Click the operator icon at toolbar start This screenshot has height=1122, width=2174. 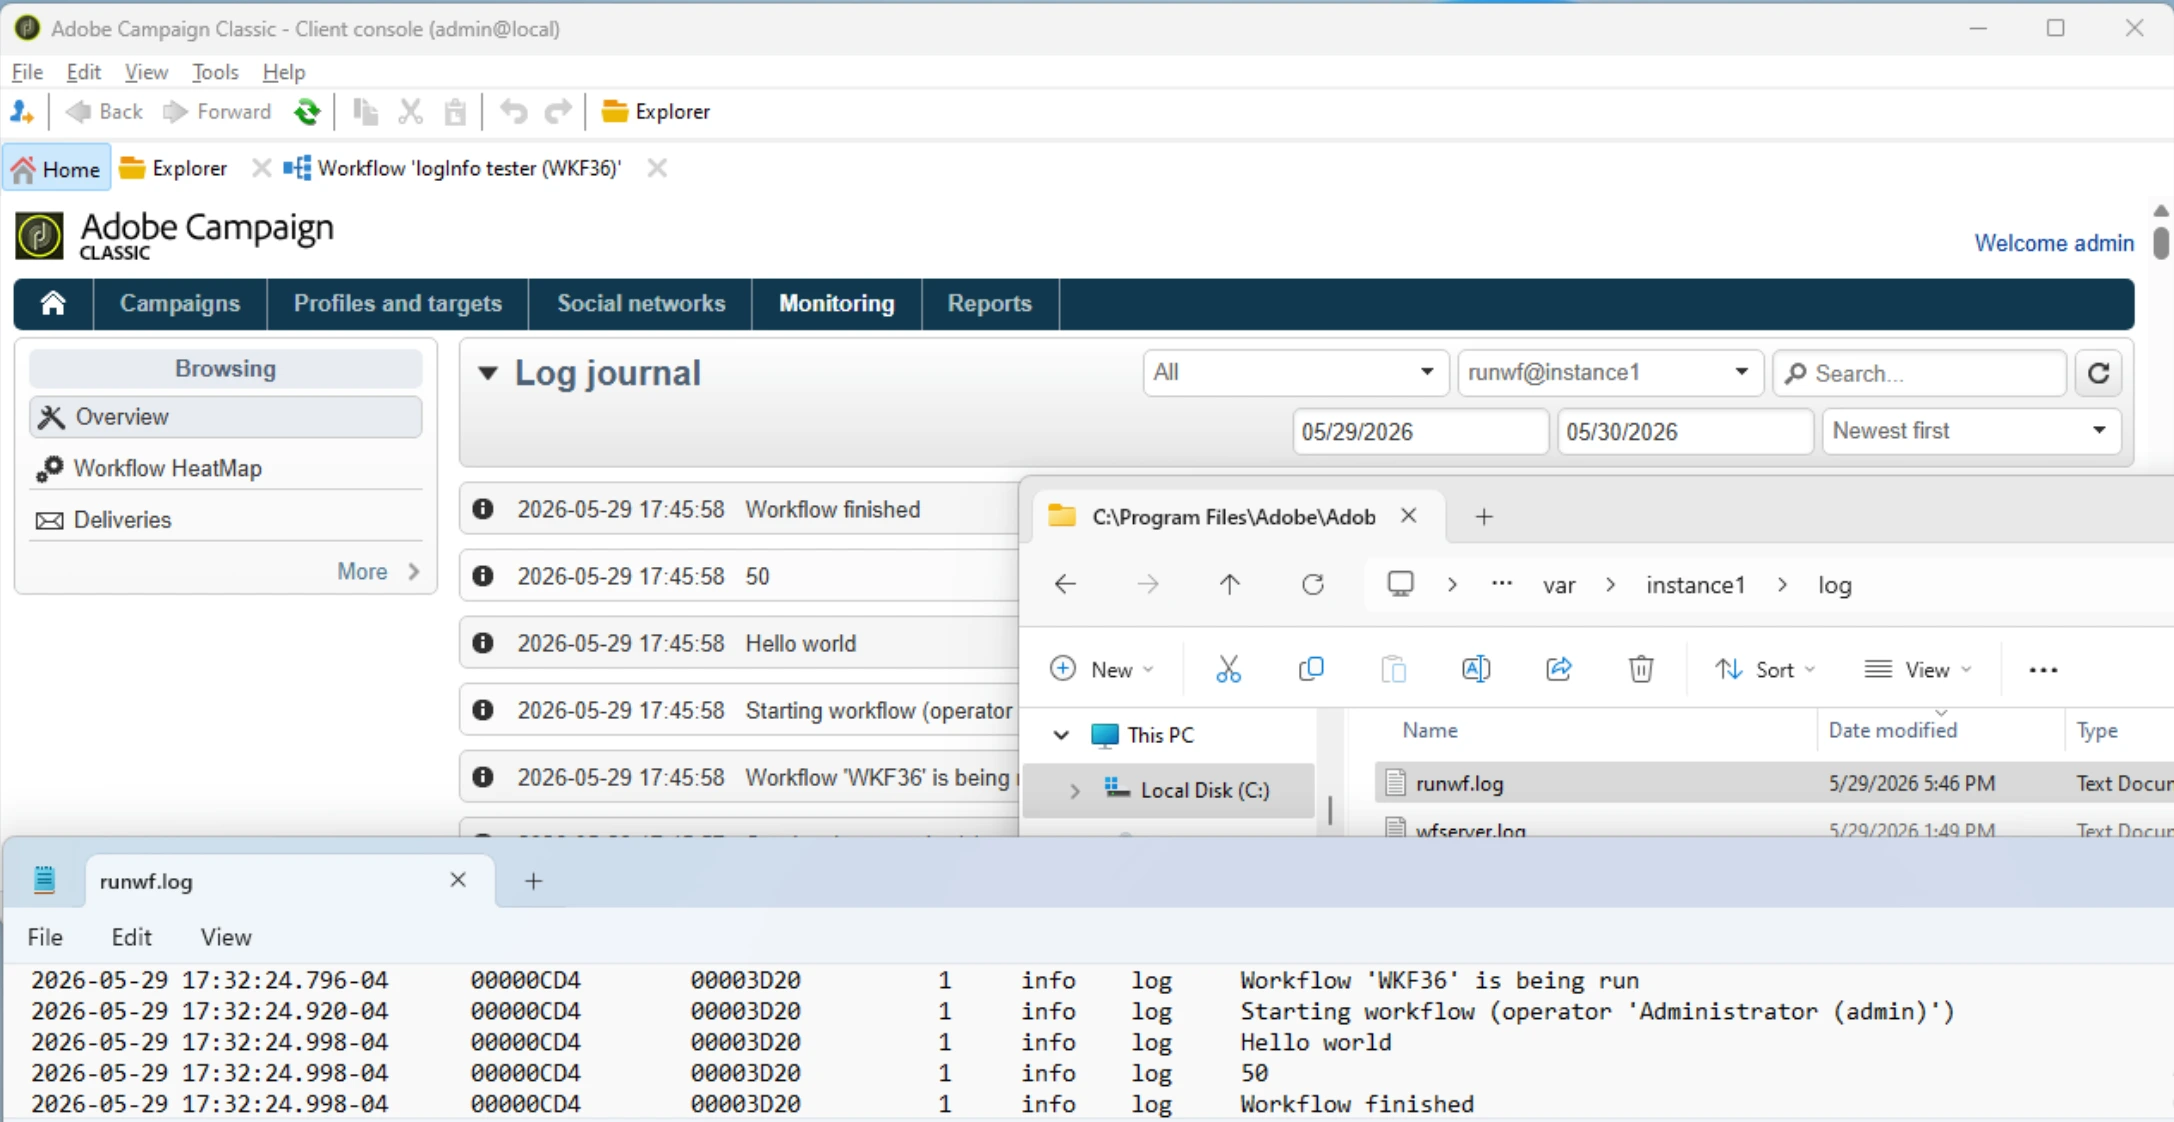22,112
